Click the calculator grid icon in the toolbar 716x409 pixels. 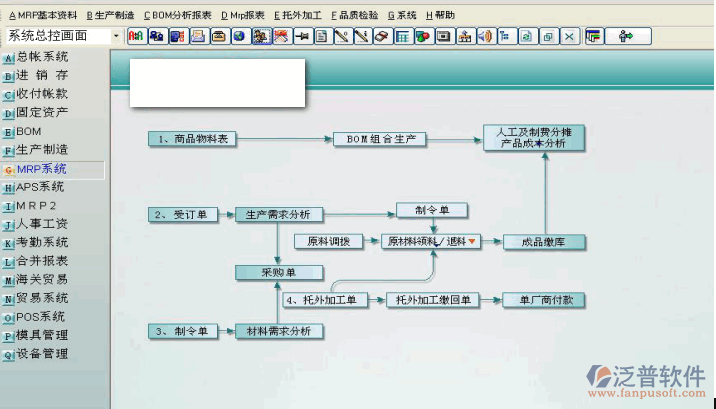[x=402, y=36]
